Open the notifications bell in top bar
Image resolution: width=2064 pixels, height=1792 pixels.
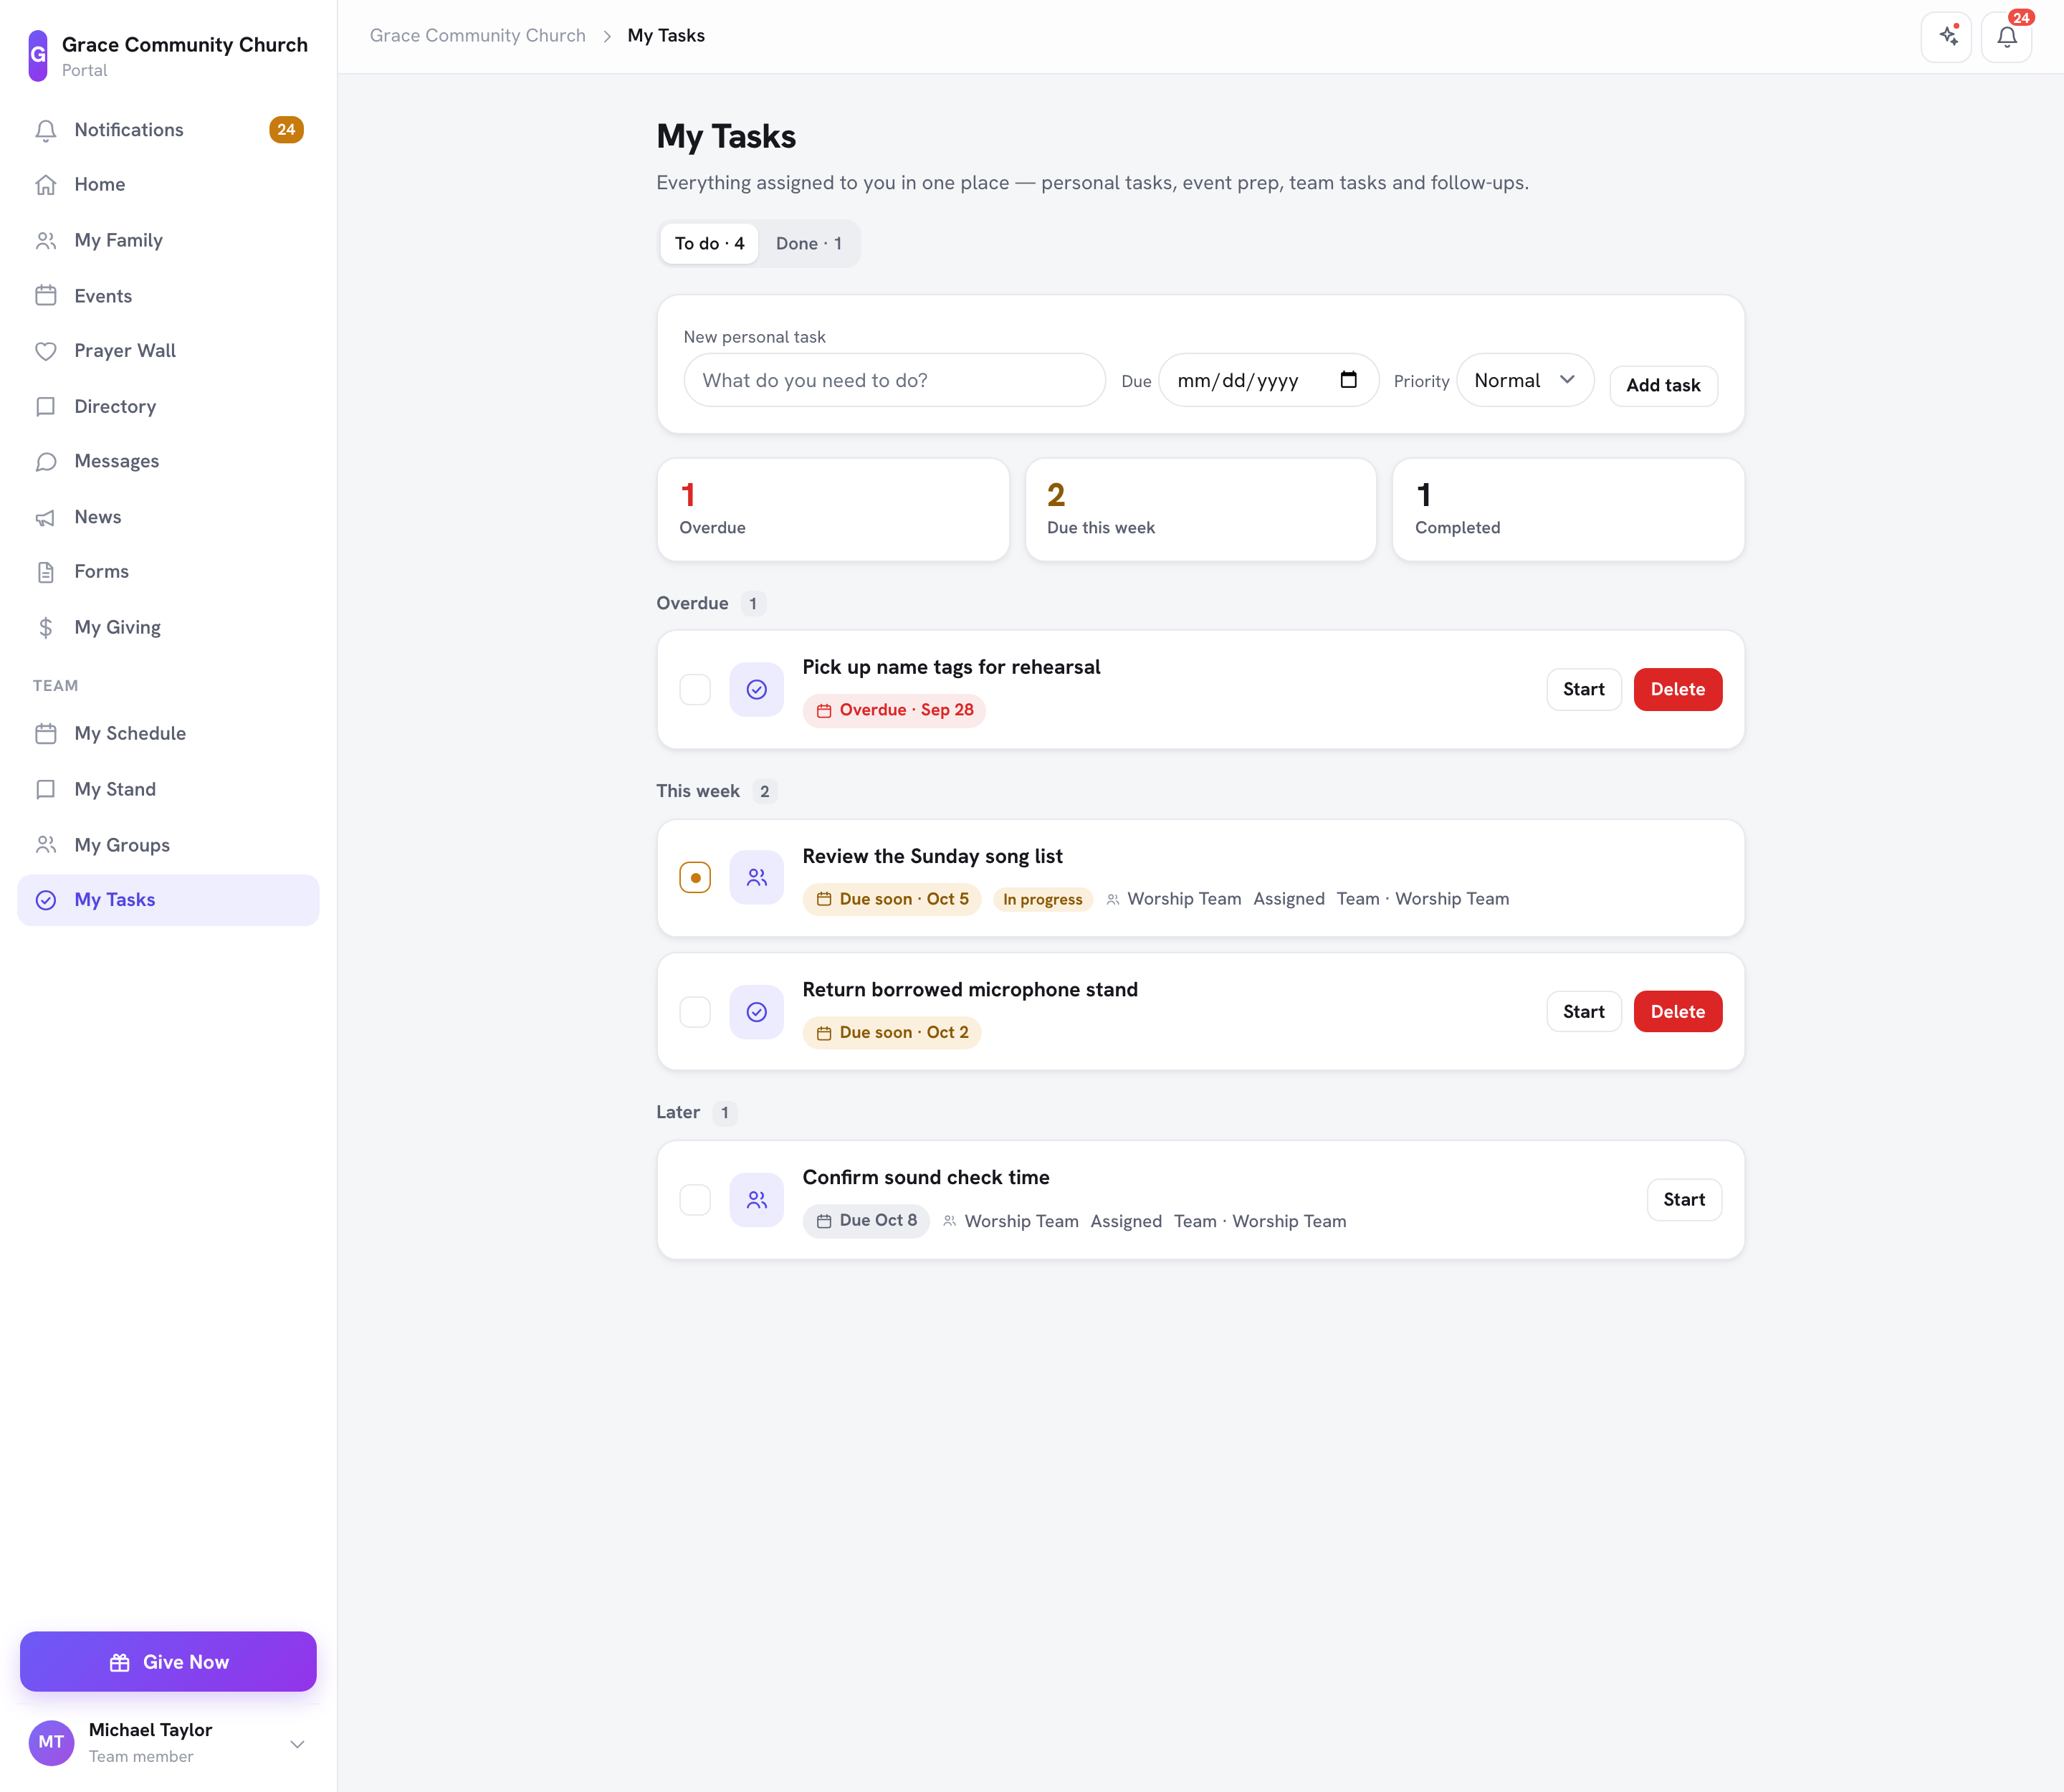click(2006, 37)
